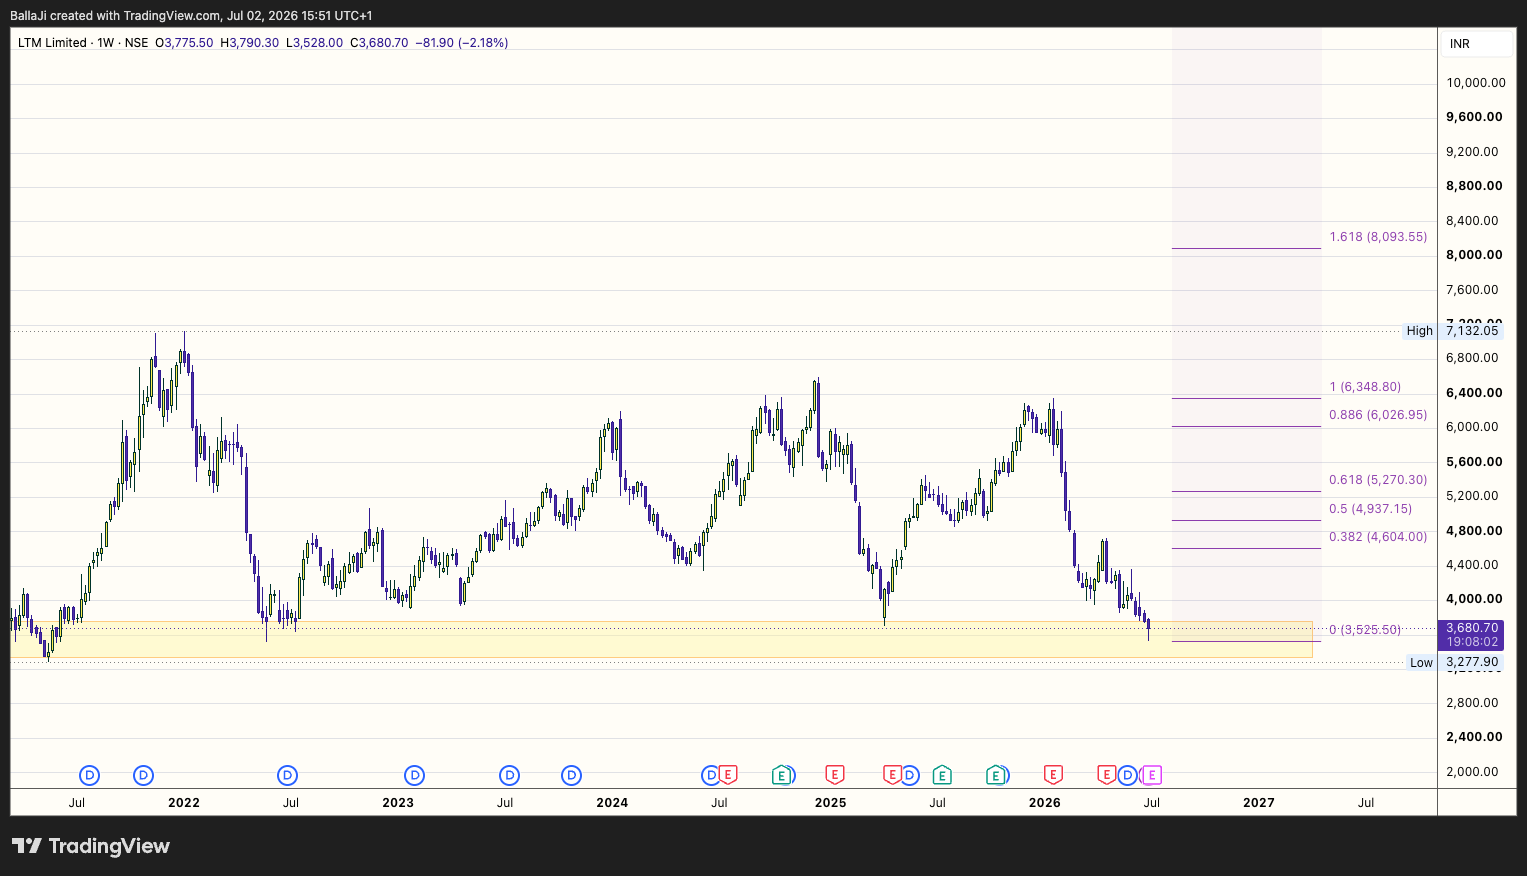The image size is (1527, 876).
Task: Click the open value O3,775.50
Action: coord(184,43)
